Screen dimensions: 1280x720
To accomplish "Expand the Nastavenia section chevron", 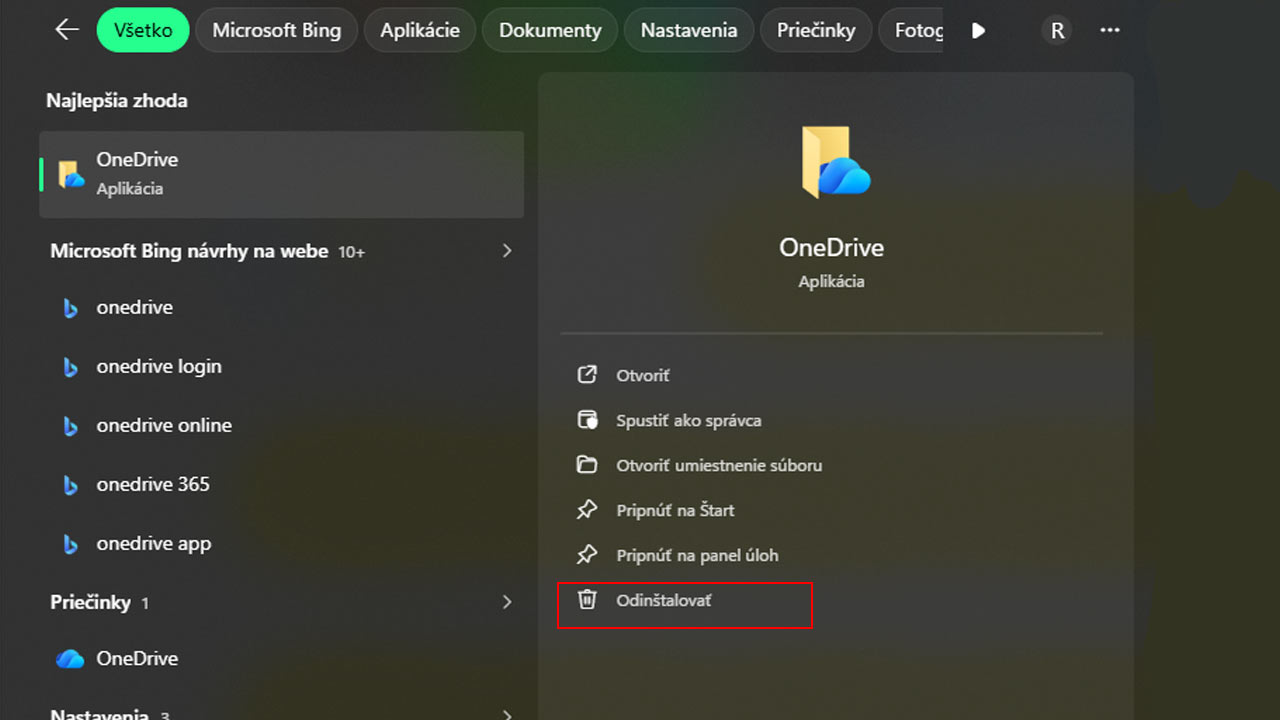I will tap(507, 714).
